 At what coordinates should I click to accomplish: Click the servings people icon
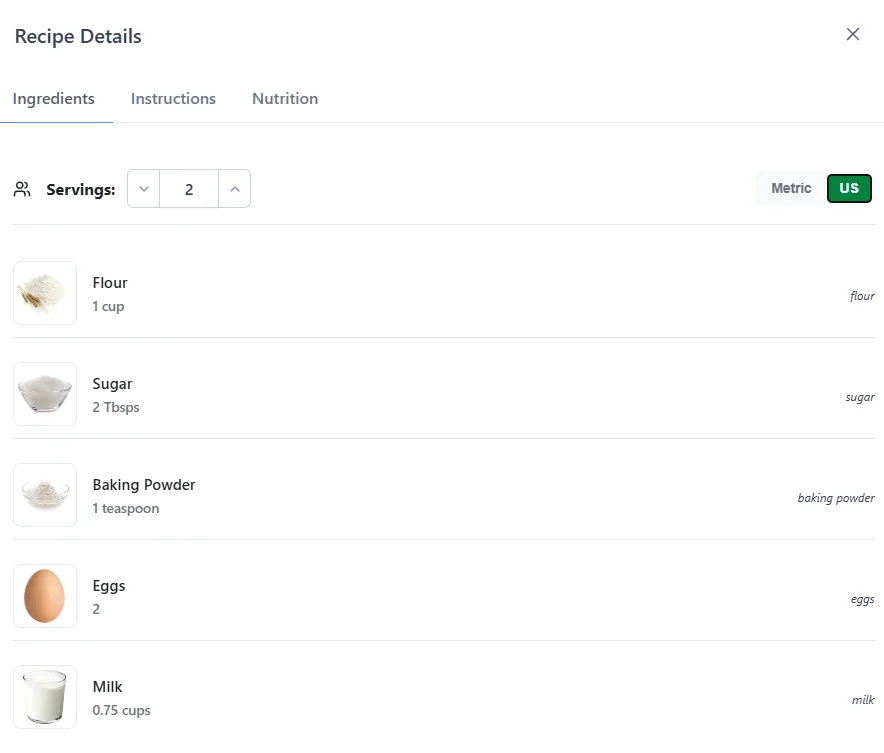(22, 189)
